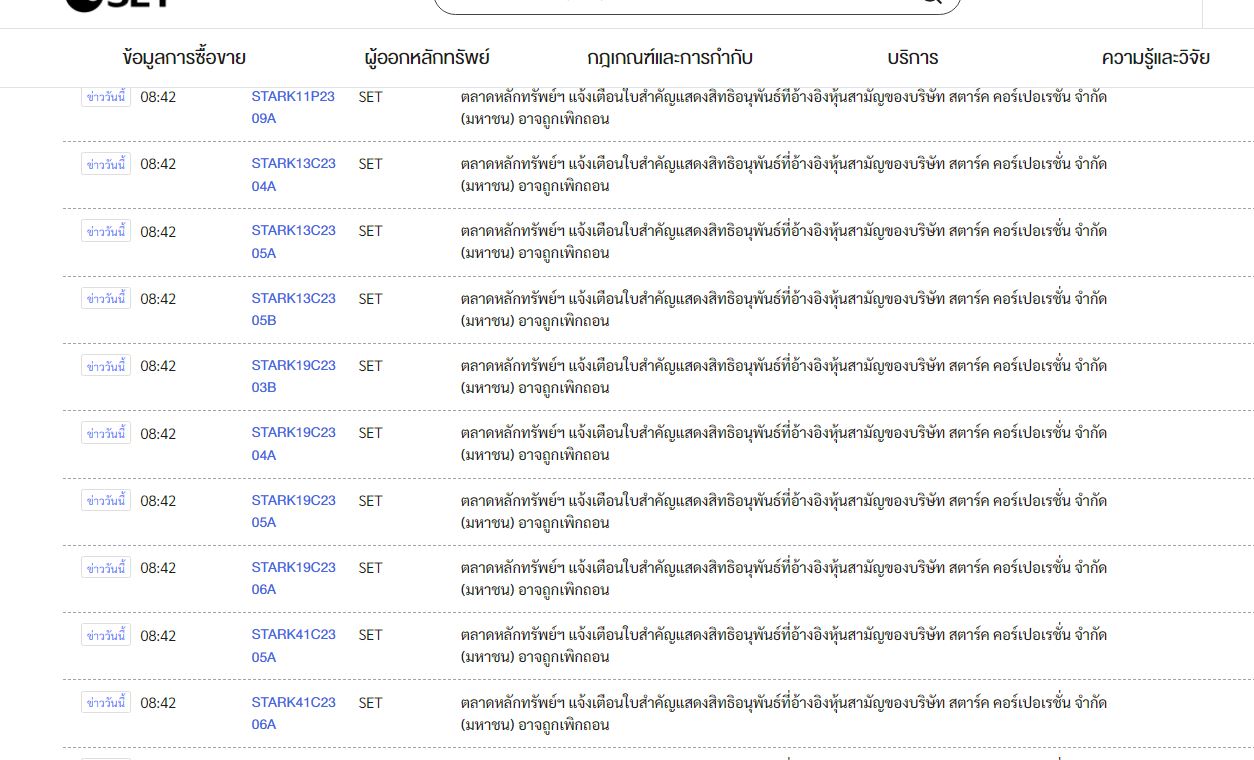Screen dimensions: 1254x760
Task: Open the บริการ menu
Action: click(x=913, y=57)
